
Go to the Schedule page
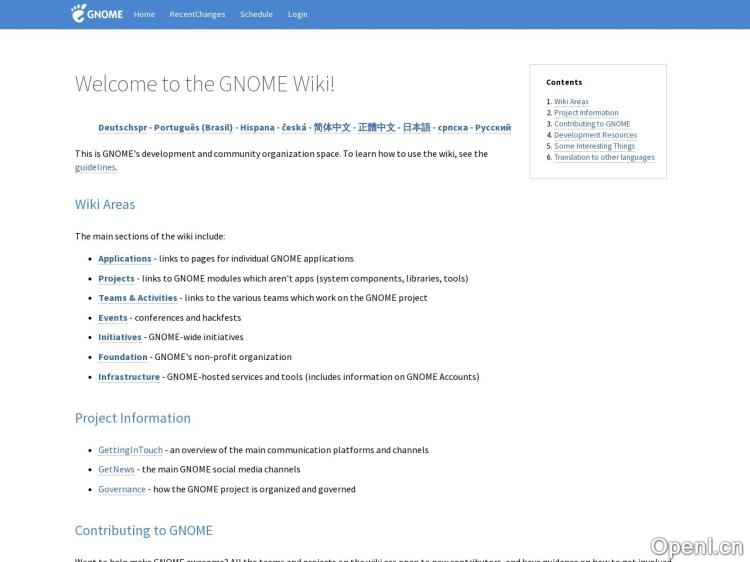coord(256,14)
